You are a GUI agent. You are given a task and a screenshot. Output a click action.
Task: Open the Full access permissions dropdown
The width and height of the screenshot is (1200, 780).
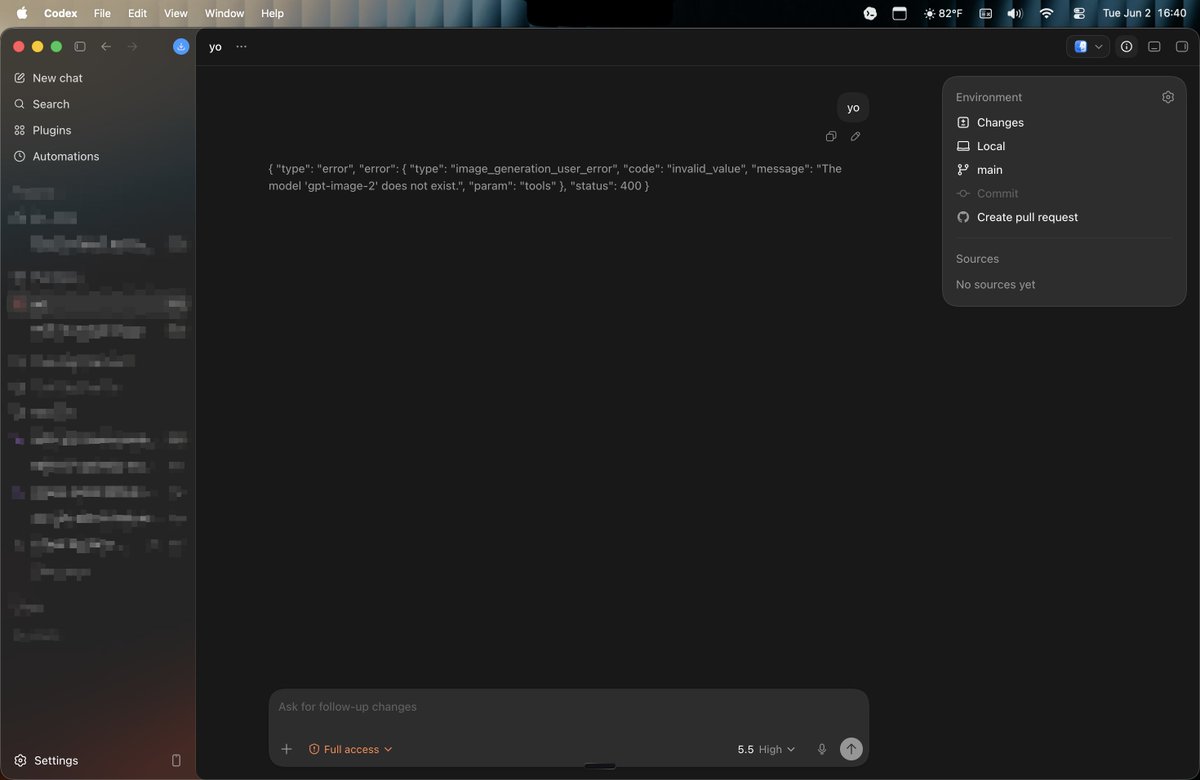point(351,749)
